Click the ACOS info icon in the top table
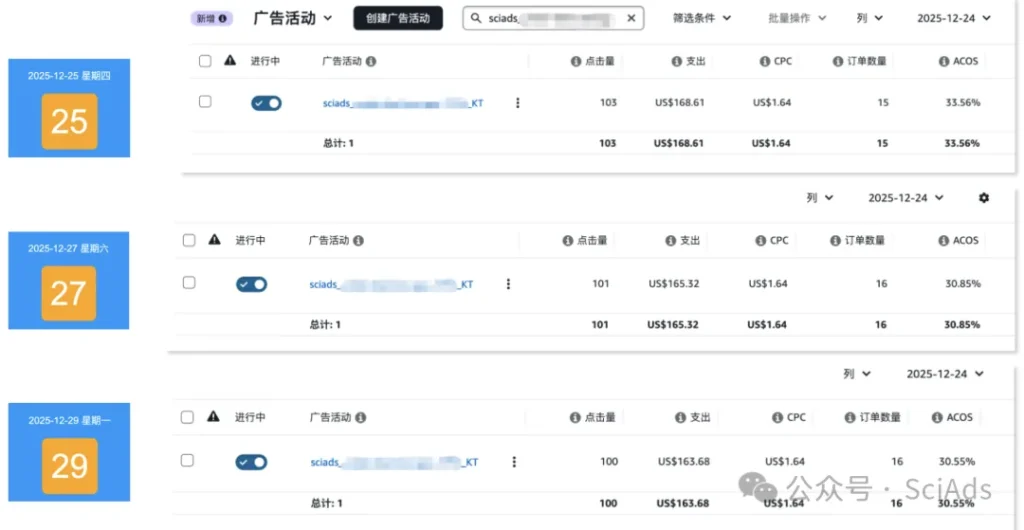 click(943, 61)
